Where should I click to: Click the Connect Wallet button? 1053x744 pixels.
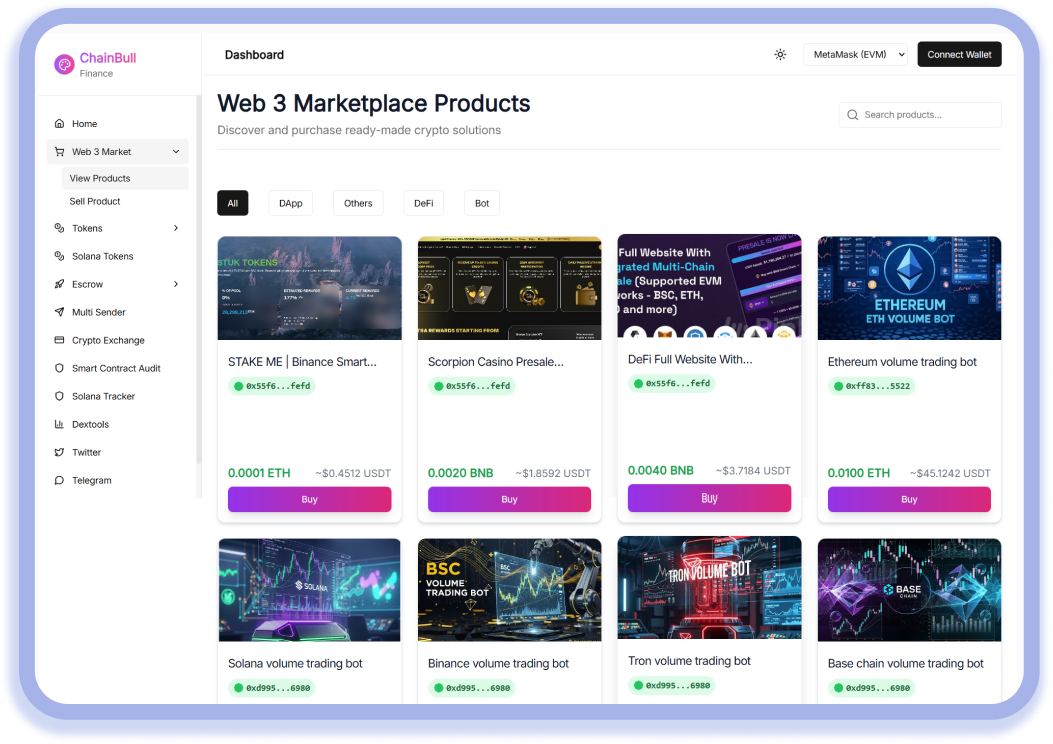(959, 55)
